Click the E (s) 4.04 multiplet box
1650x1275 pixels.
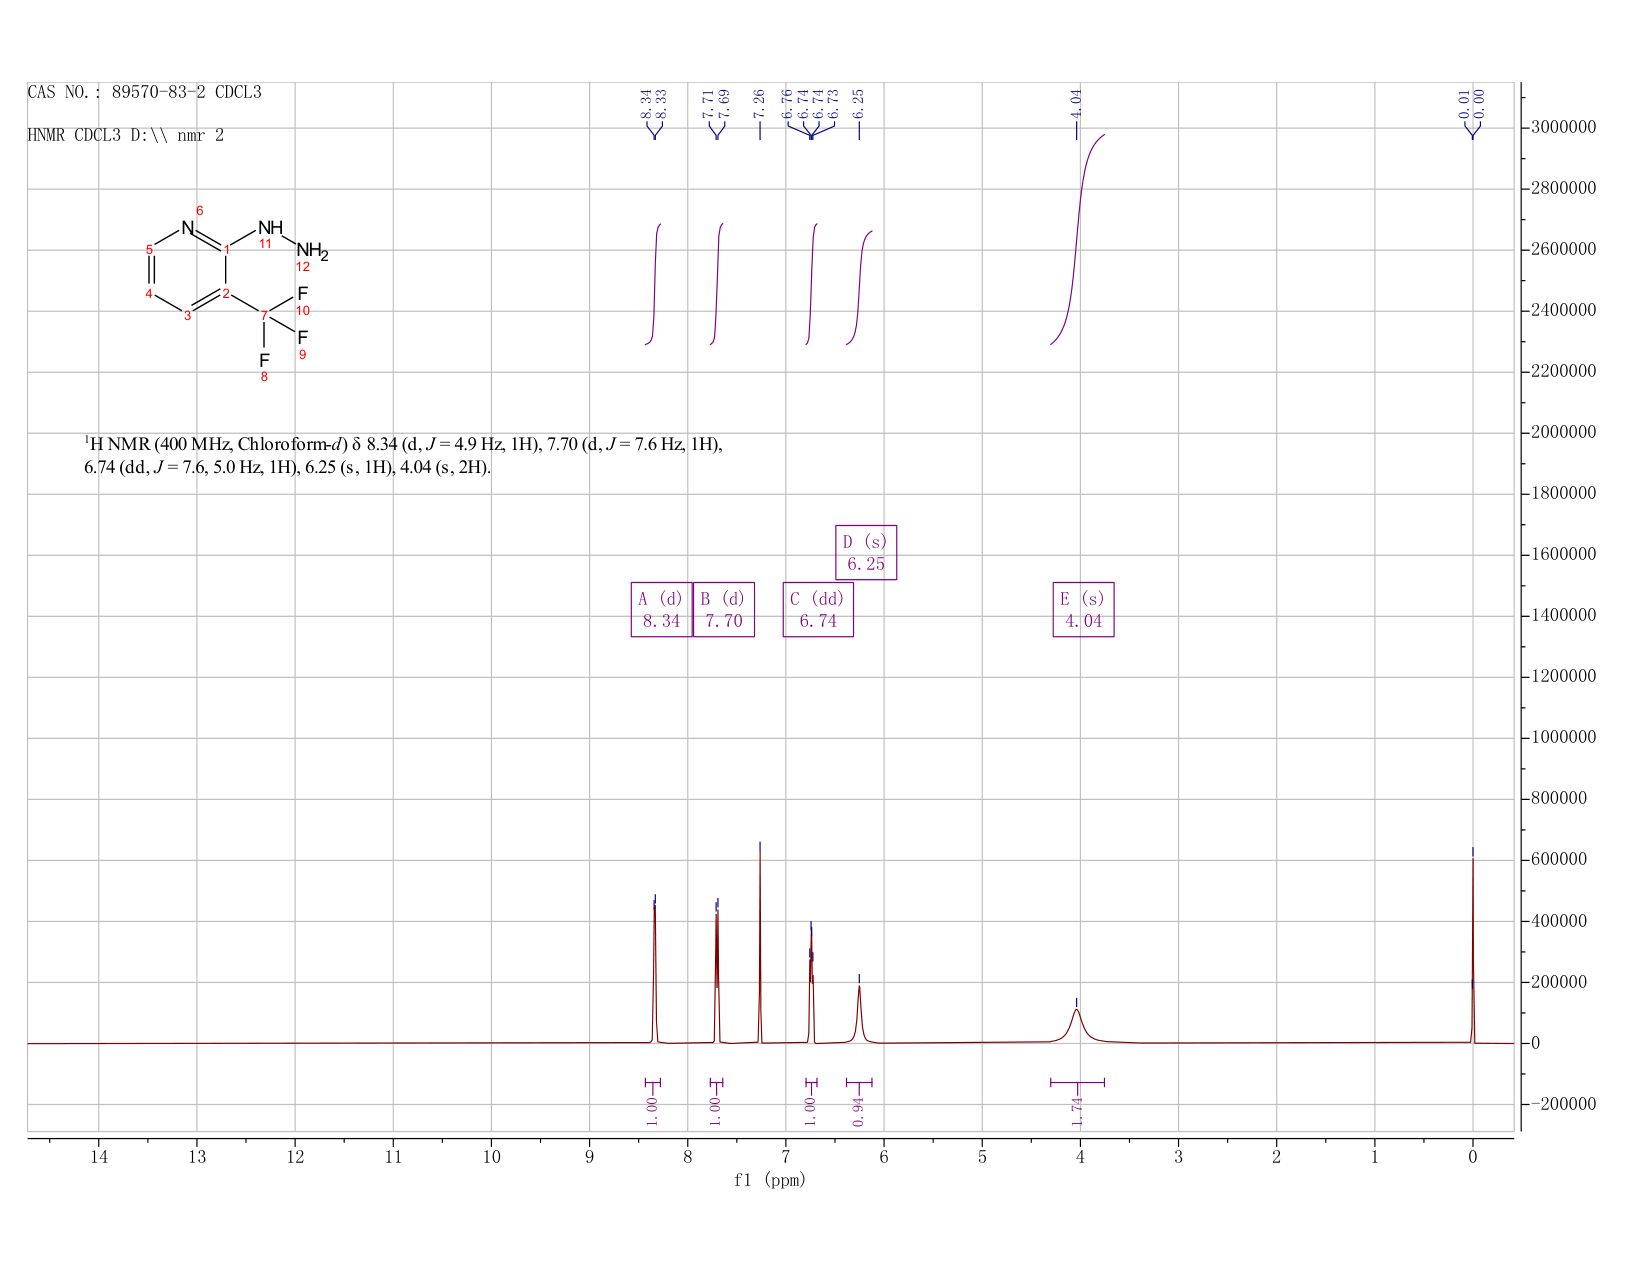pos(1083,609)
